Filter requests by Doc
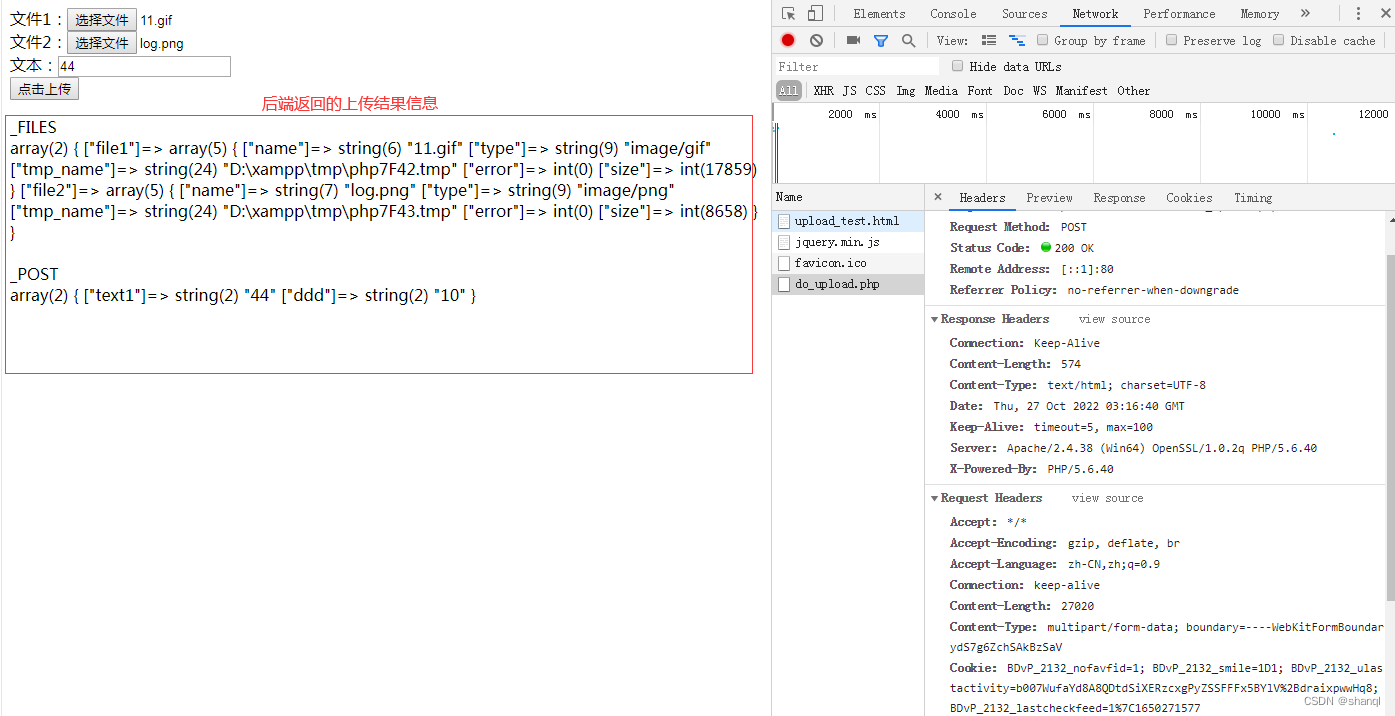 click(x=1013, y=91)
